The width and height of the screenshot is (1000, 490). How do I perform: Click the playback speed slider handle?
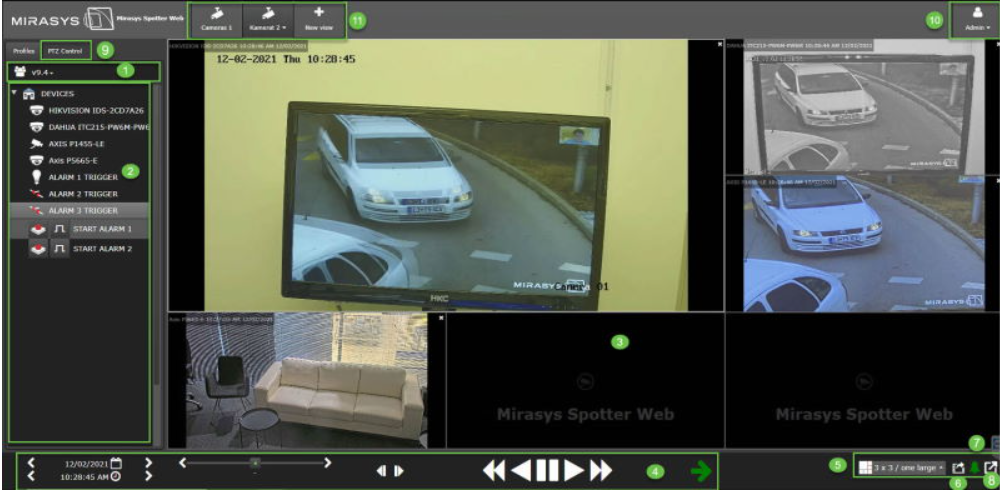(254, 462)
